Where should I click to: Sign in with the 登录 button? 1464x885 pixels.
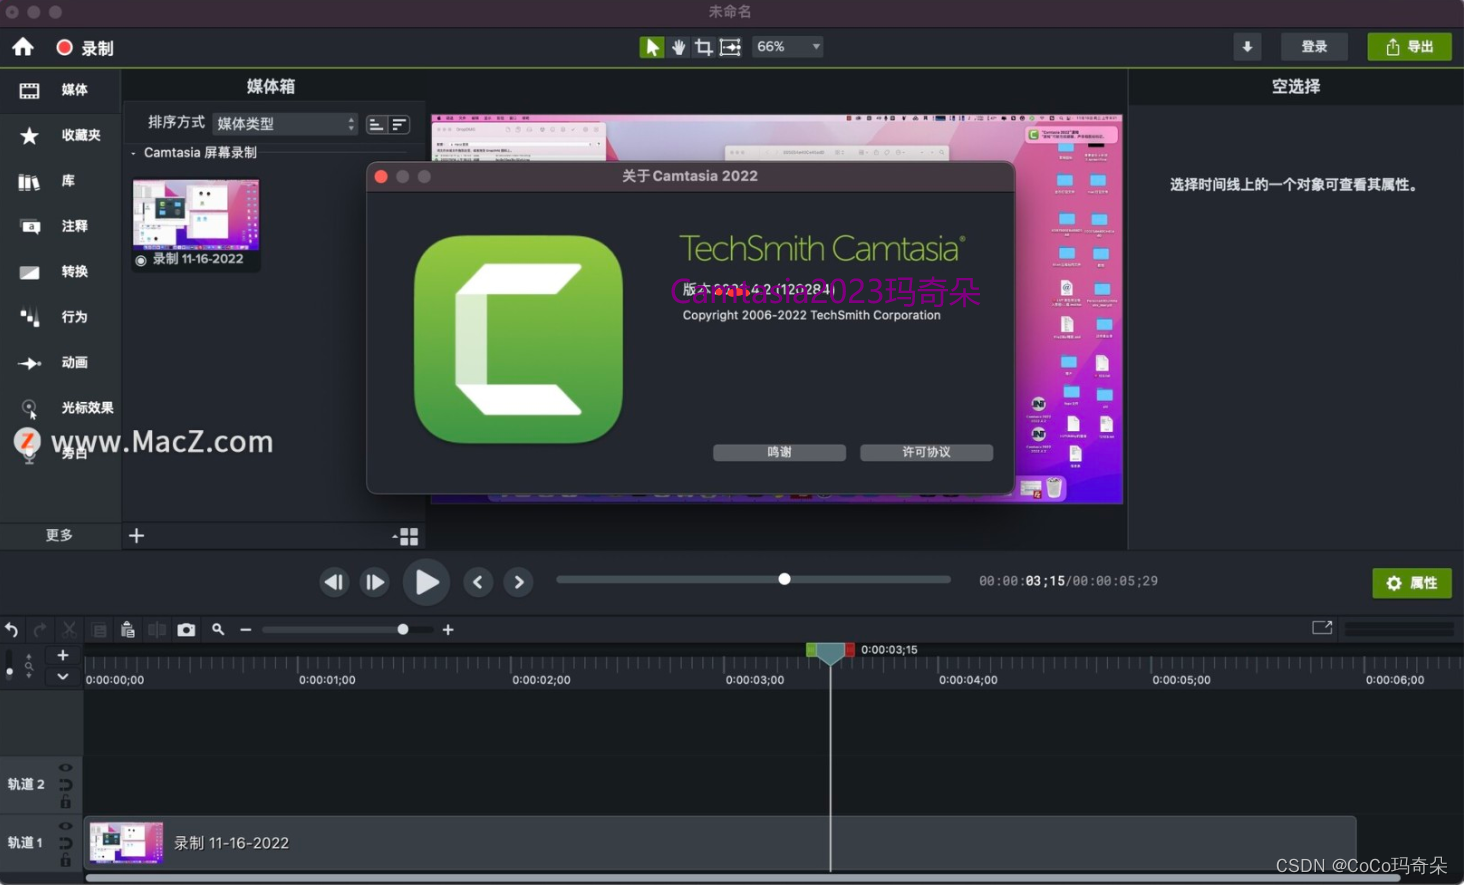(1314, 47)
